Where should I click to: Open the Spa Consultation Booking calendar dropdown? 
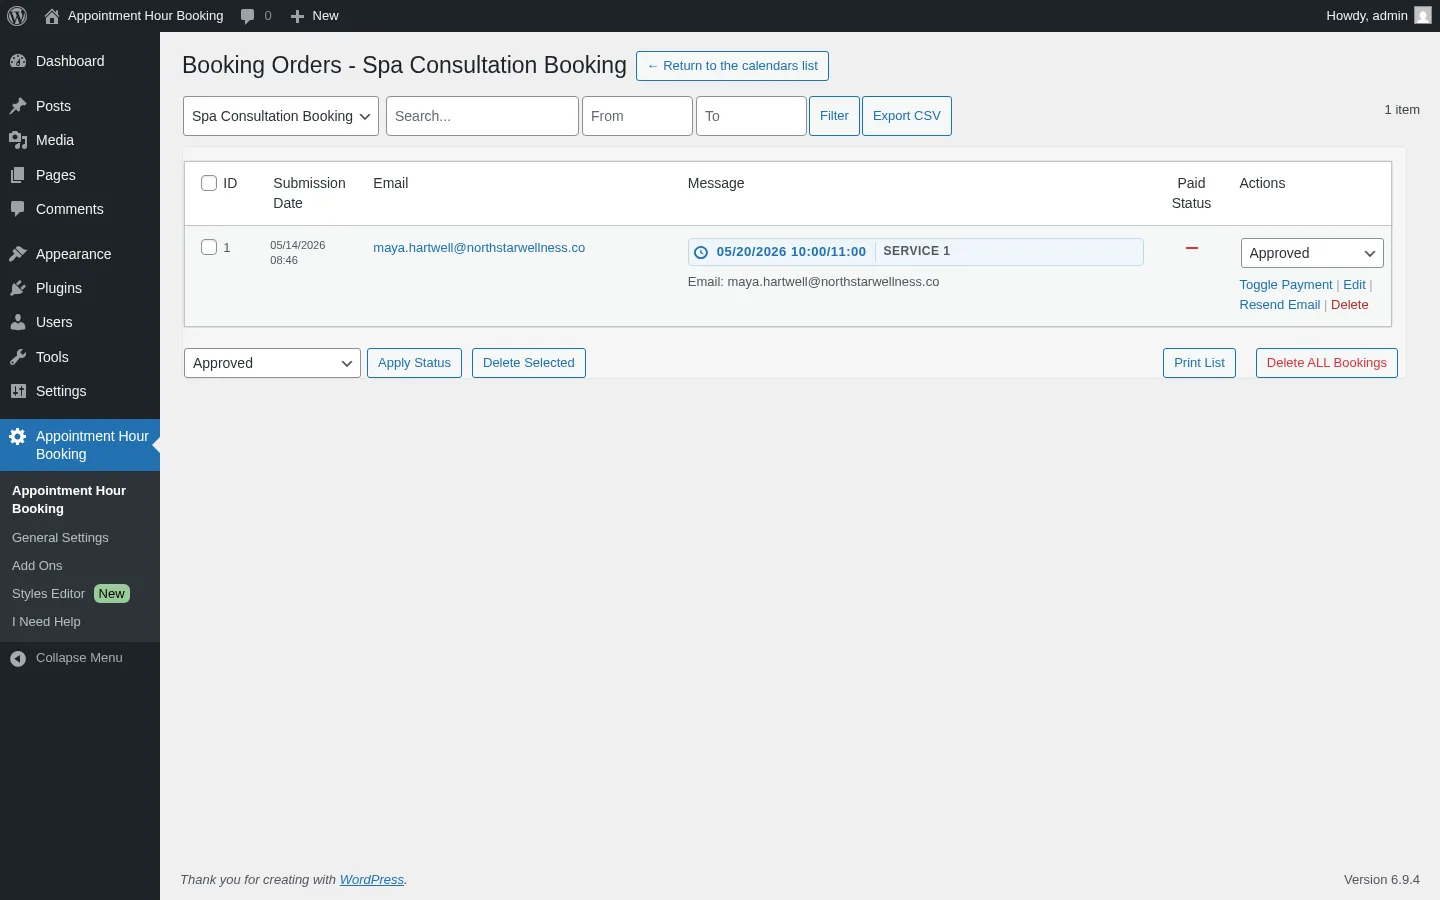pyautogui.click(x=281, y=116)
